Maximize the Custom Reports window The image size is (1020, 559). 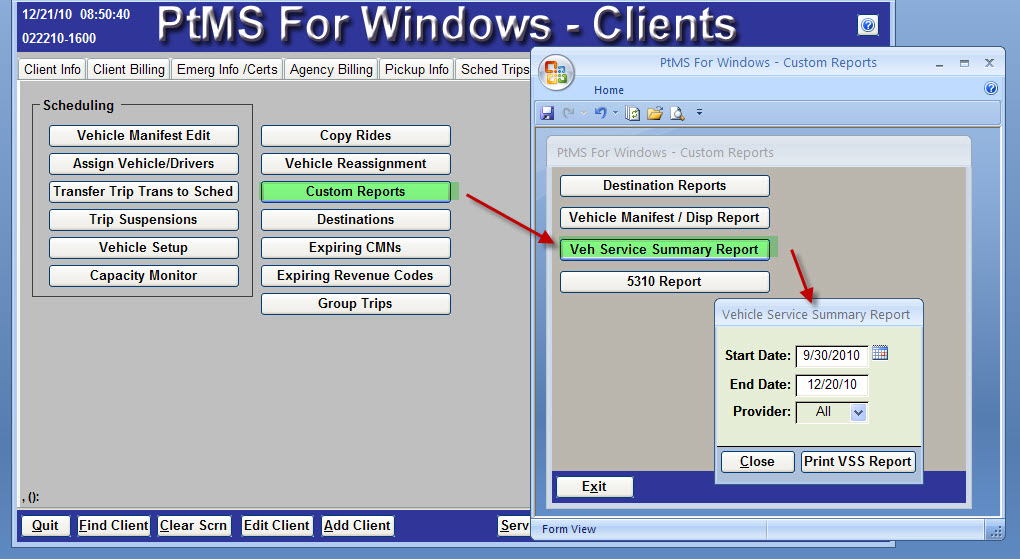[964, 63]
